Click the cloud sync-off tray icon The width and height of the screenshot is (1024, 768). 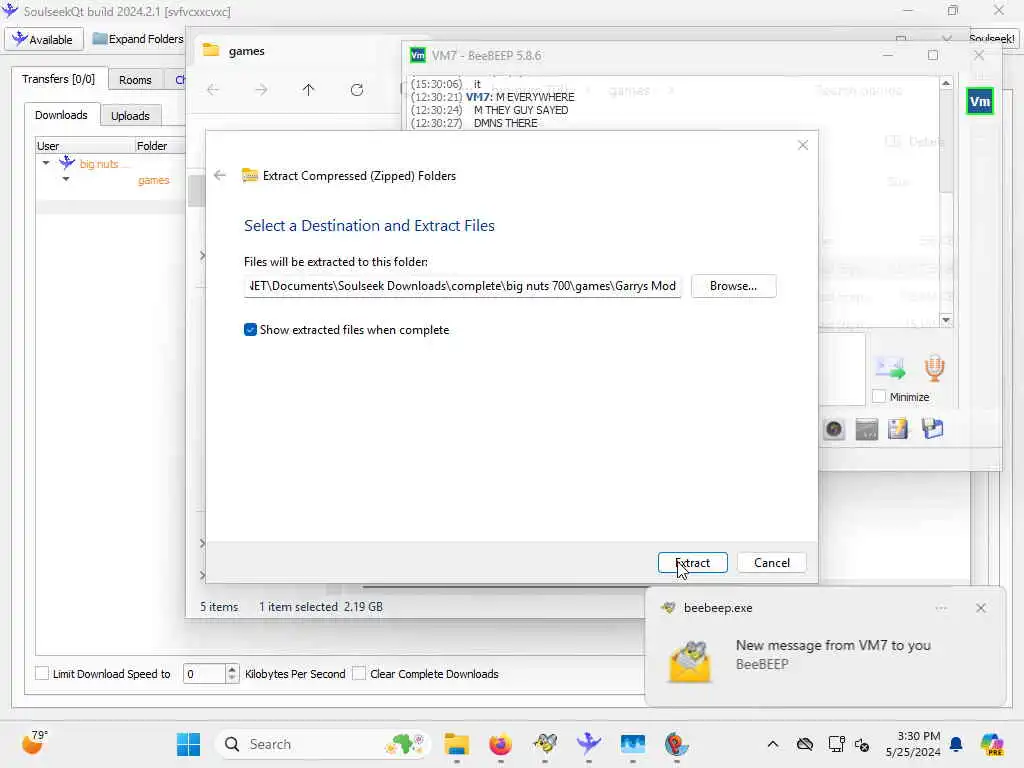(805, 744)
